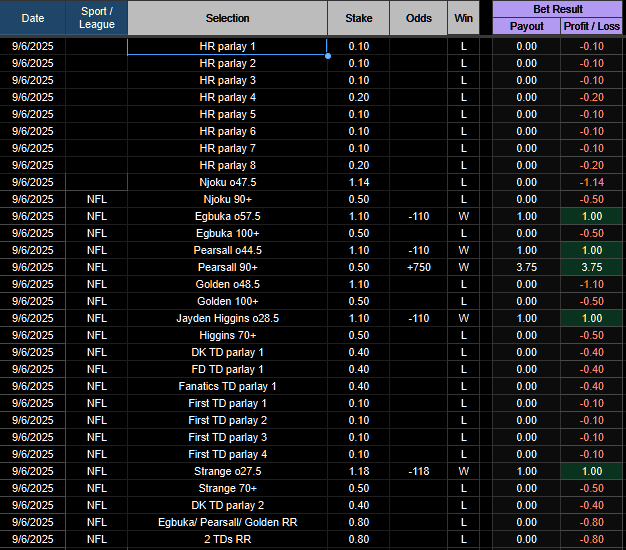
Task: Select the Egbuka o57.5 cell
Action: [228, 216]
